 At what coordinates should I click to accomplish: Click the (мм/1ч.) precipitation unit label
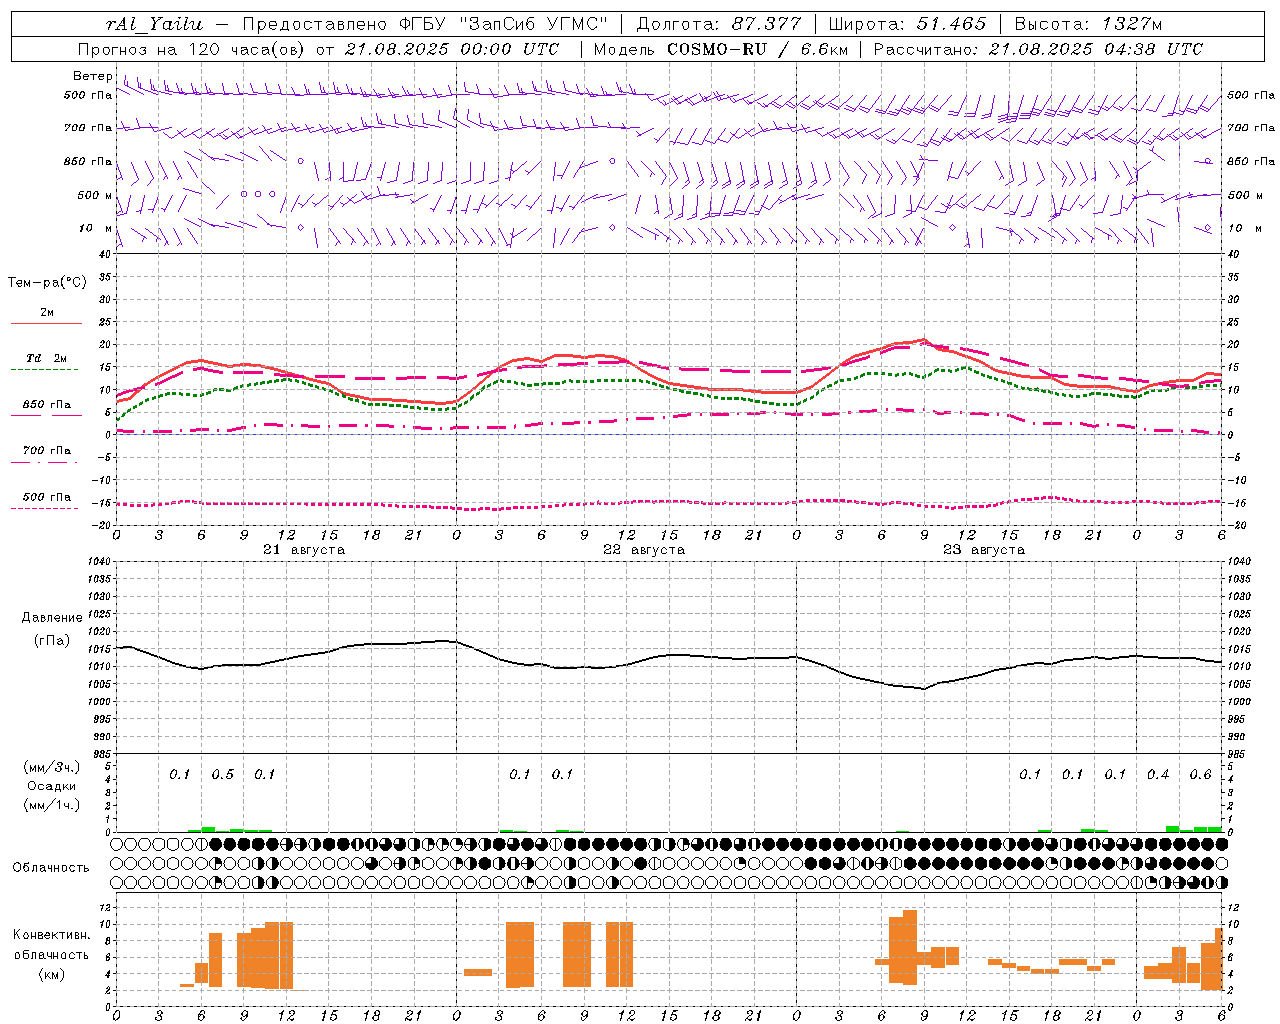(52, 805)
